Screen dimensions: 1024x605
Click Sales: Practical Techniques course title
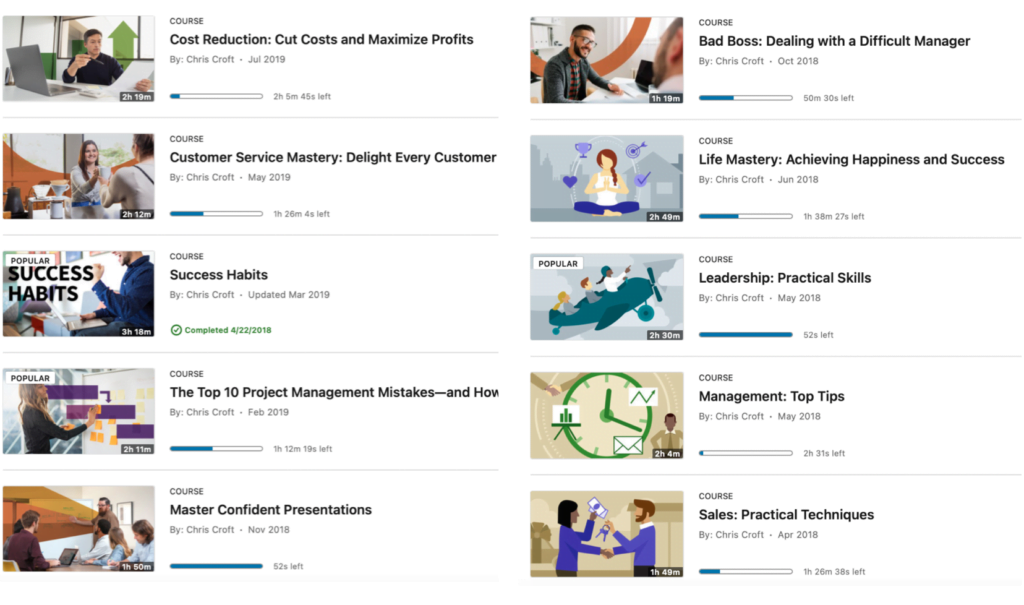(786, 515)
